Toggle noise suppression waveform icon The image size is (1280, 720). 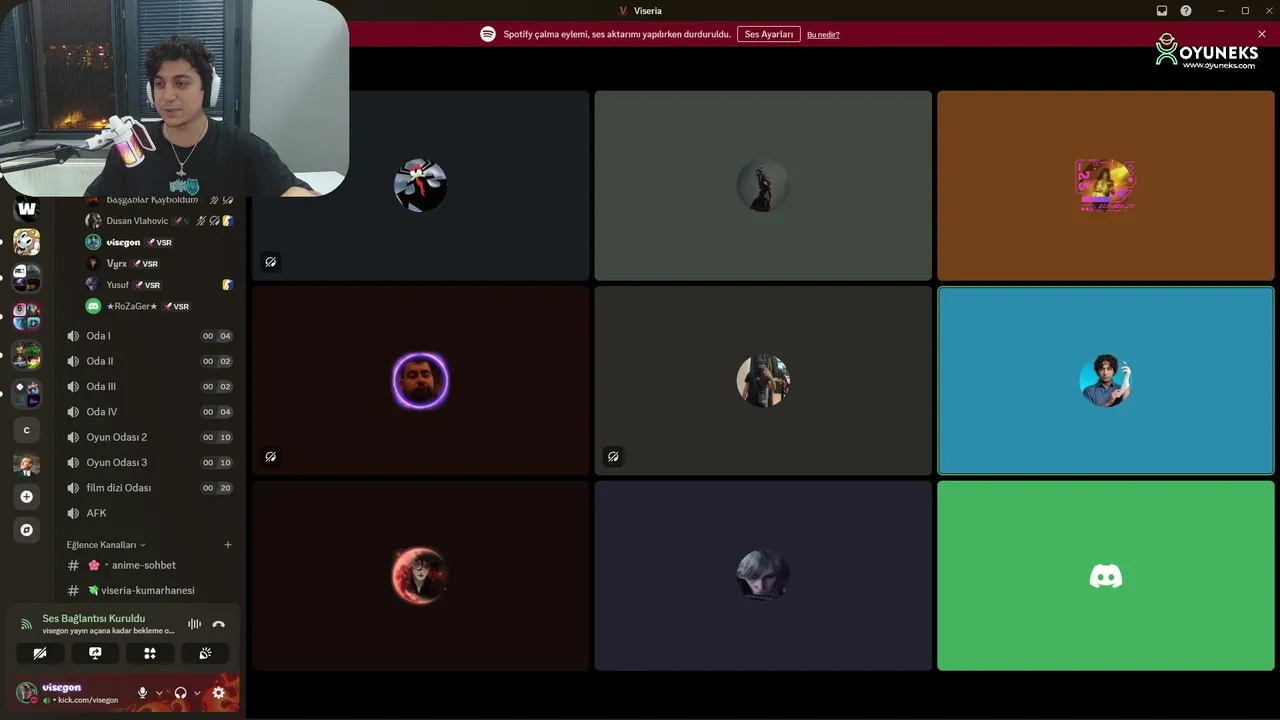coord(195,624)
